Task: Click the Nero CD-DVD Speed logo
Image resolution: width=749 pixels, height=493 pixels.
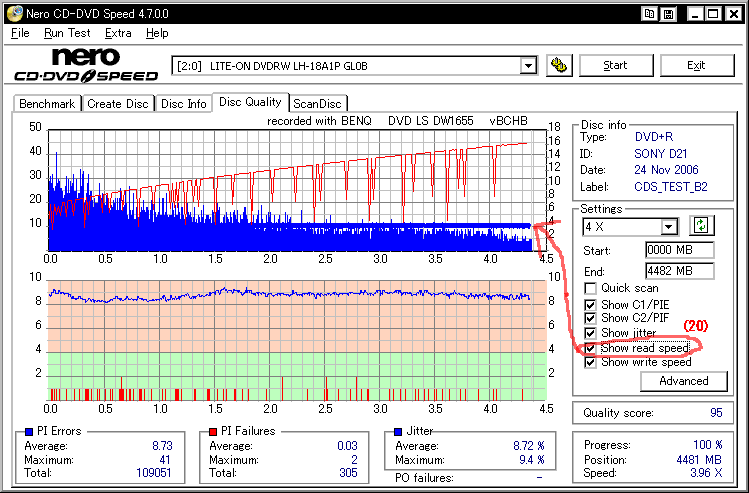Action: 85,65
